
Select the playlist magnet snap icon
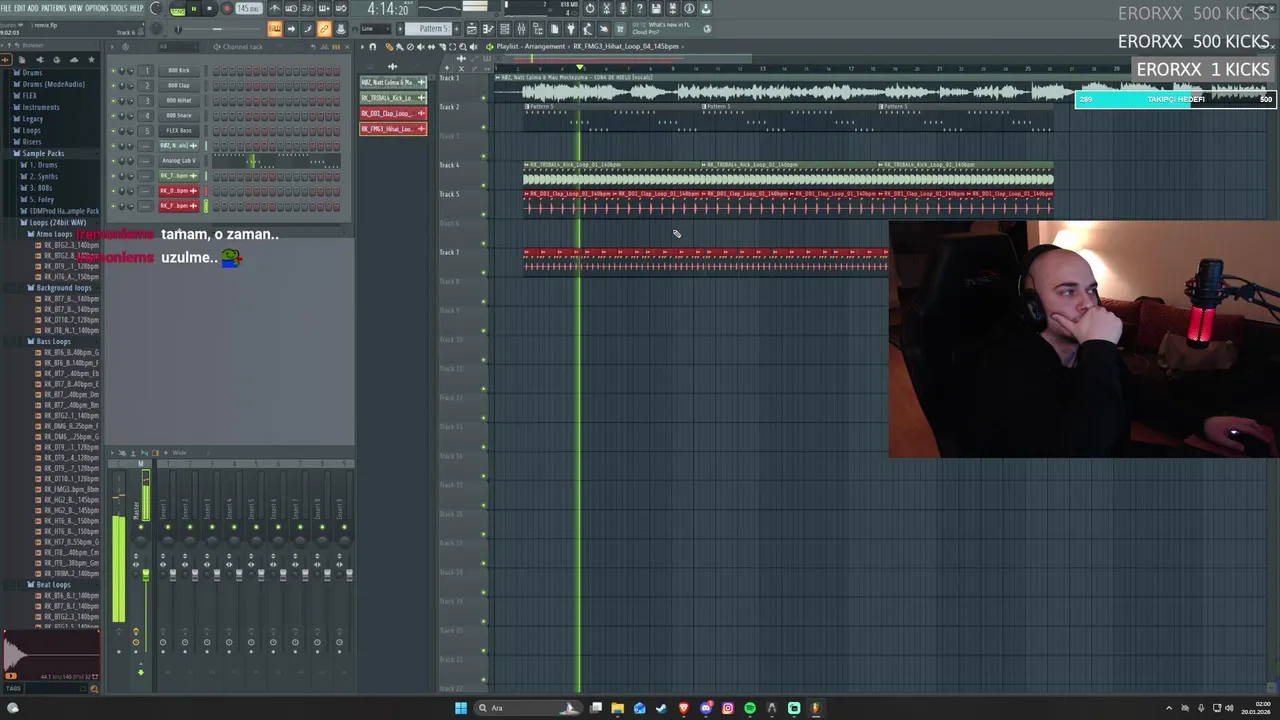[x=373, y=47]
